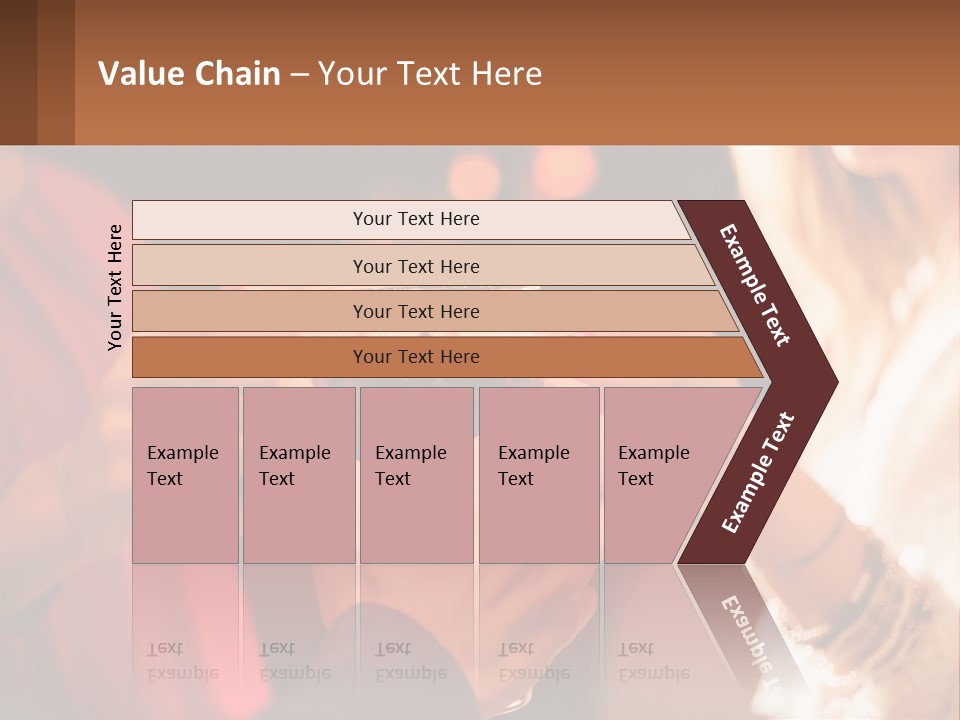Click the topmost lightest "Your Text Here" bar
Image resolution: width=960 pixels, height=720 pixels.
[x=415, y=219]
